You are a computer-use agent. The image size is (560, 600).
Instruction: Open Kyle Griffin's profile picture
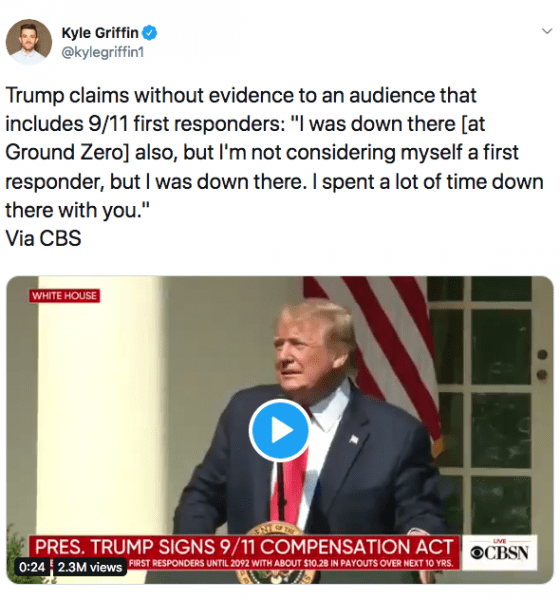point(28,41)
